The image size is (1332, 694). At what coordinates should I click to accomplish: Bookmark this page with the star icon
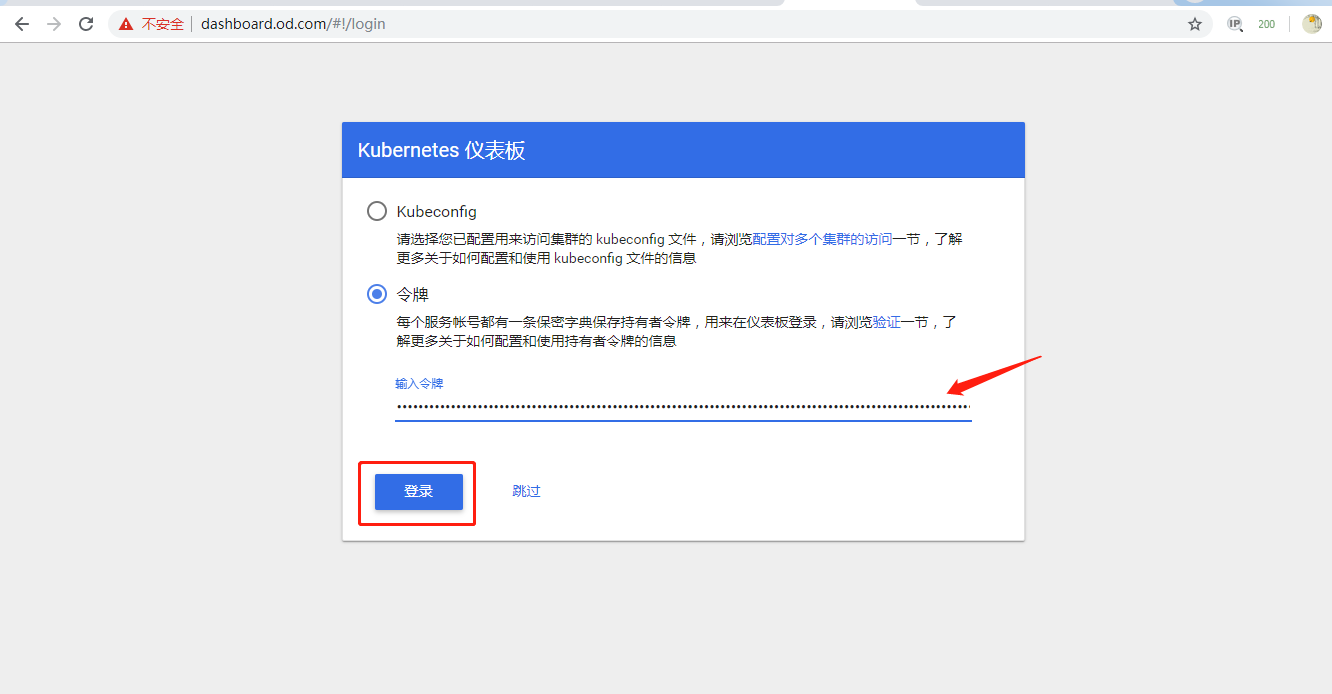coord(1195,24)
